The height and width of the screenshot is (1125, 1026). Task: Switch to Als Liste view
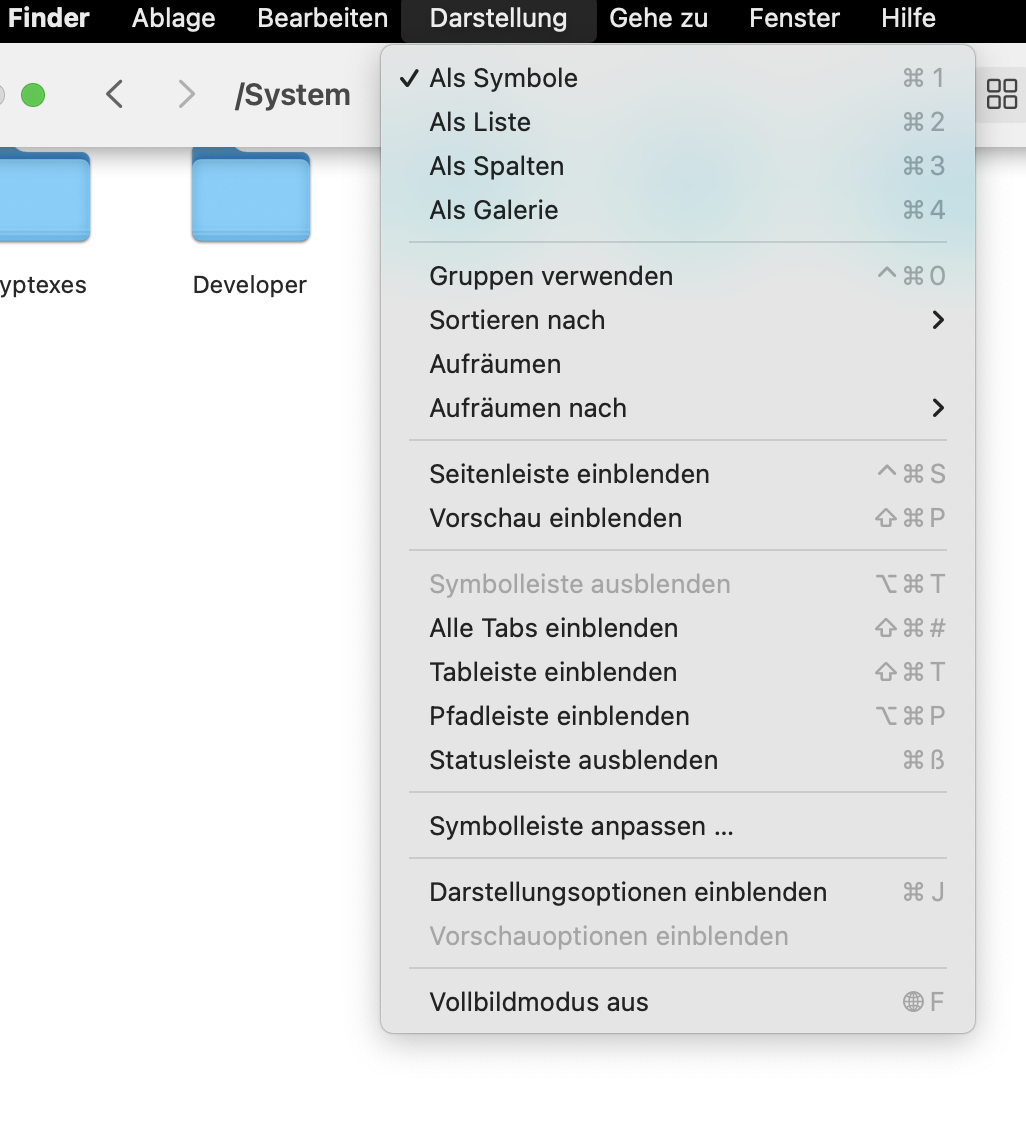click(x=480, y=122)
